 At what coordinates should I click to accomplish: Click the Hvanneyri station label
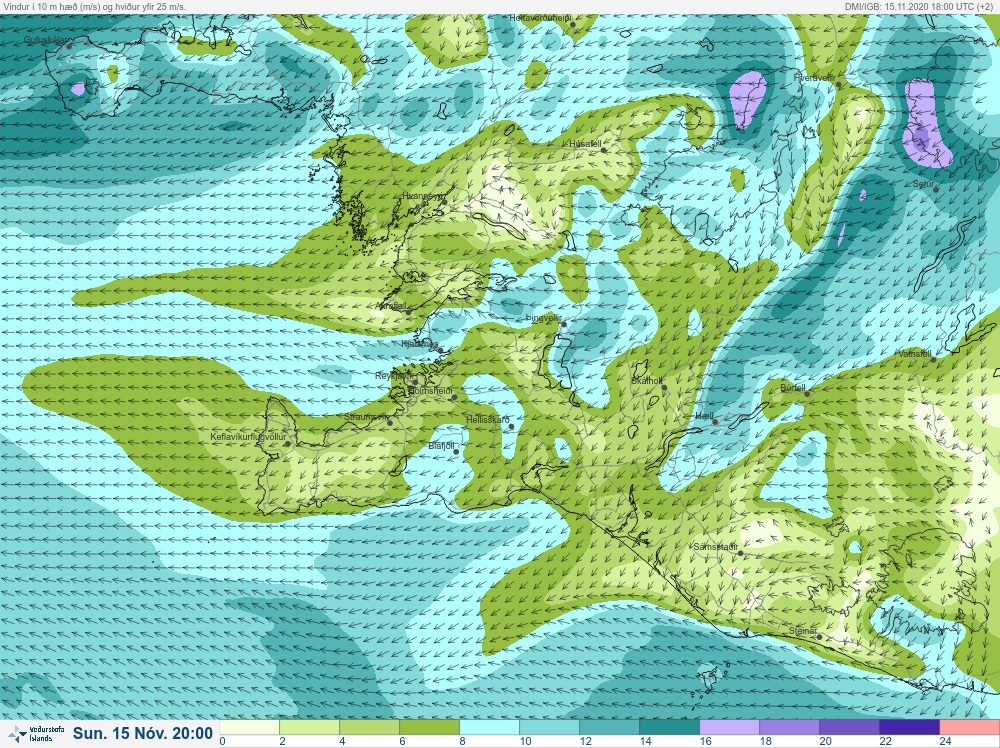(x=422, y=196)
